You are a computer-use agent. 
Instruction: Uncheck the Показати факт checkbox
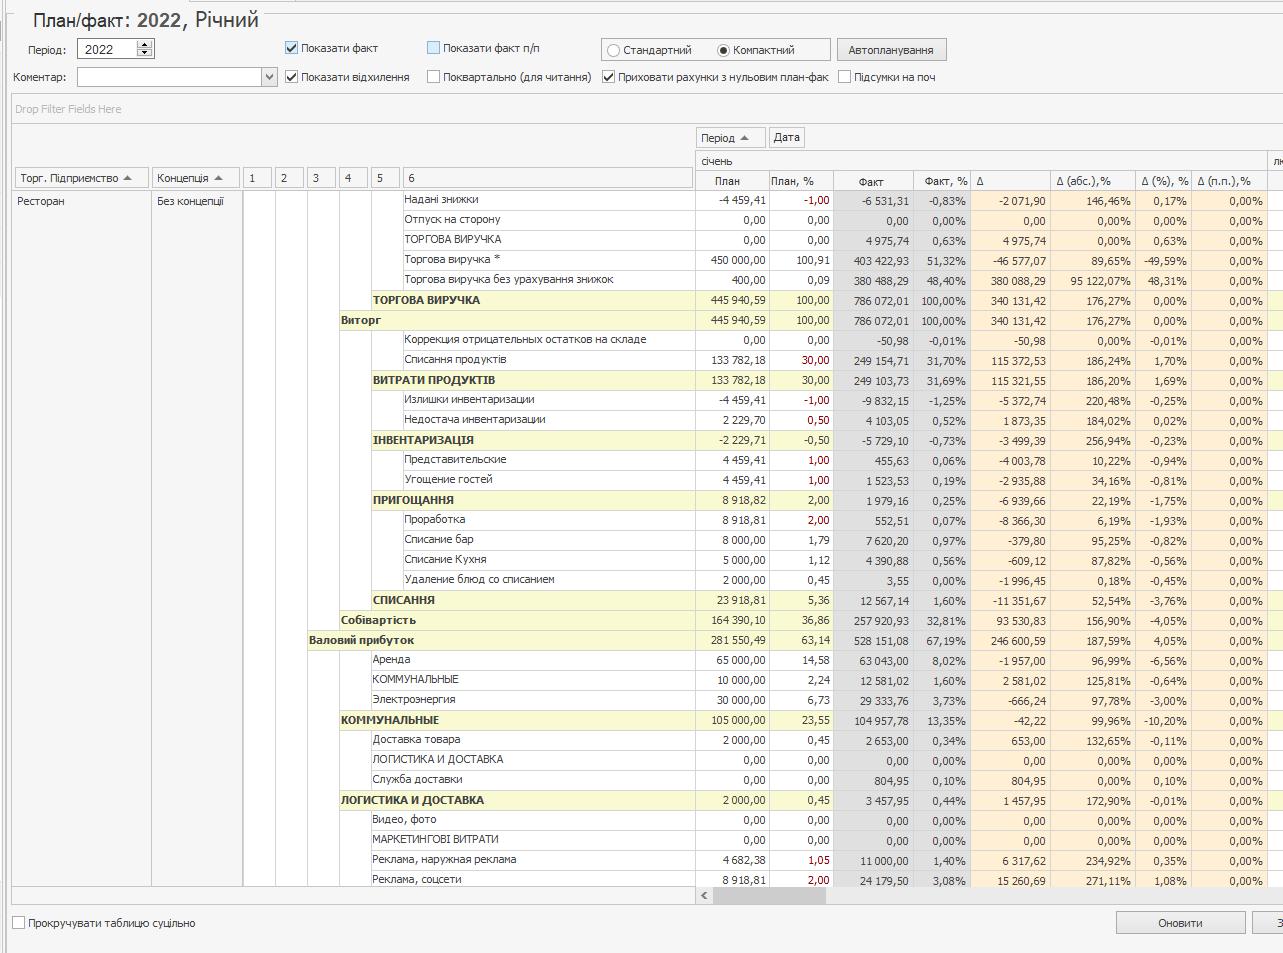(x=292, y=48)
